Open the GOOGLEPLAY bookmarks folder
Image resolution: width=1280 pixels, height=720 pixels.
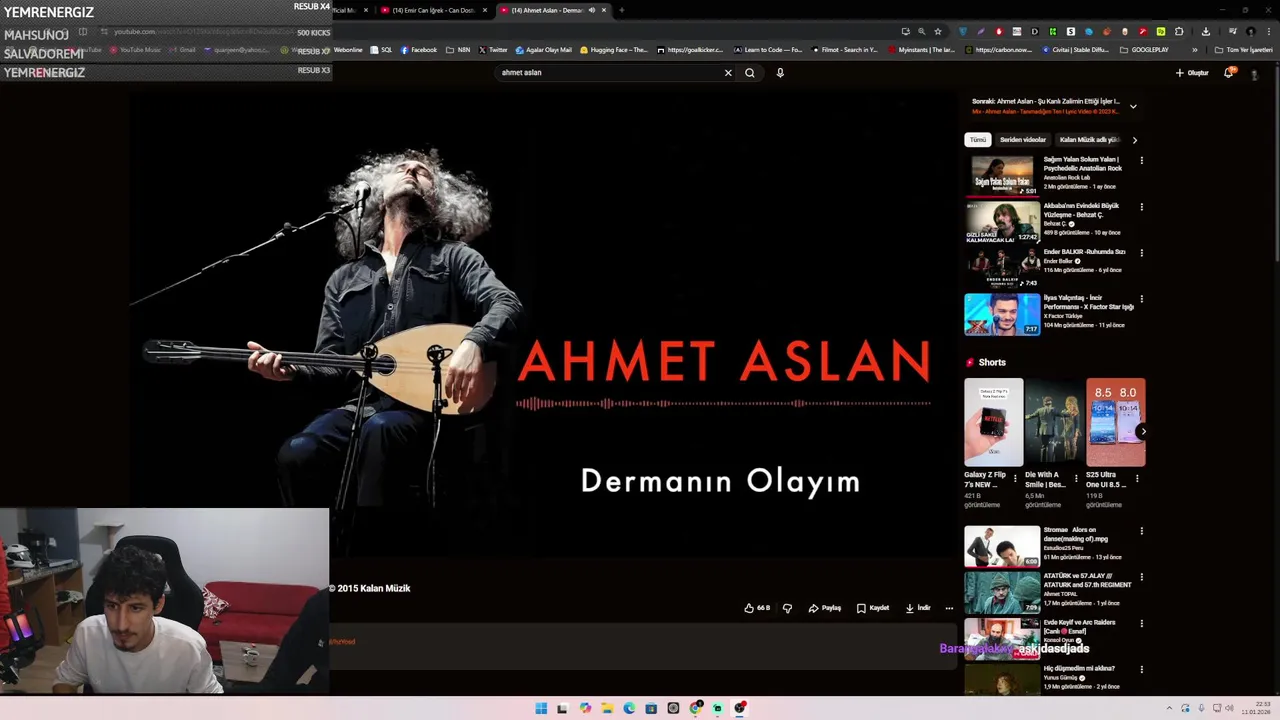[x=1144, y=49]
